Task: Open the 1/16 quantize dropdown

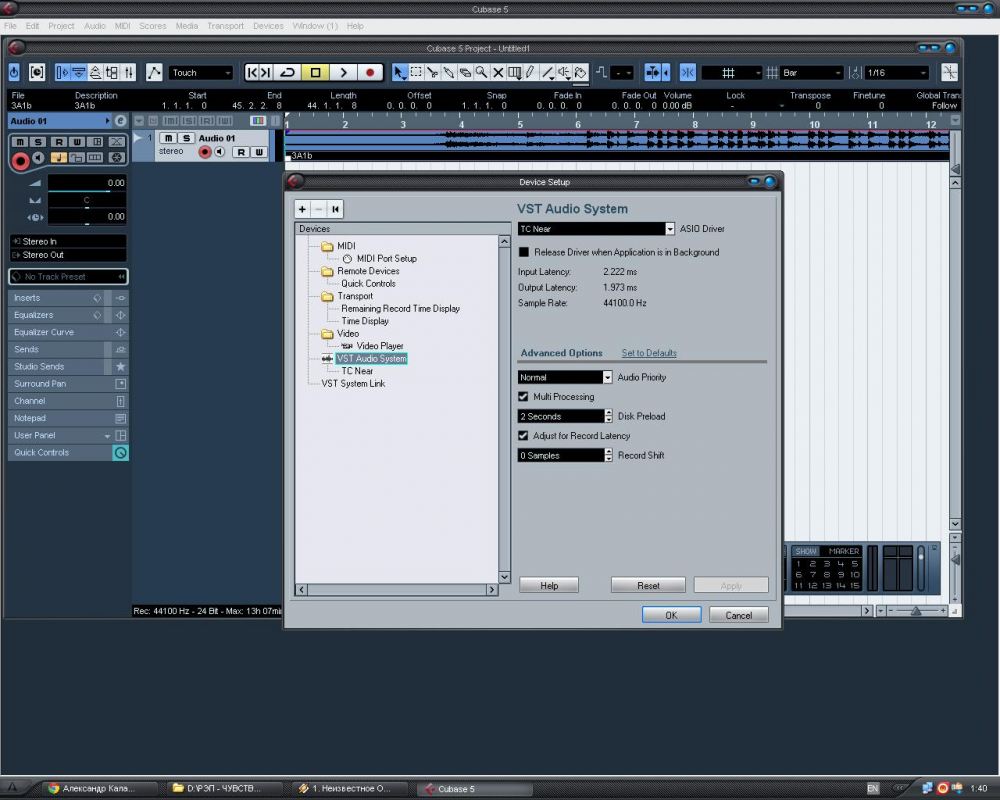Action: (x=896, y=73)
